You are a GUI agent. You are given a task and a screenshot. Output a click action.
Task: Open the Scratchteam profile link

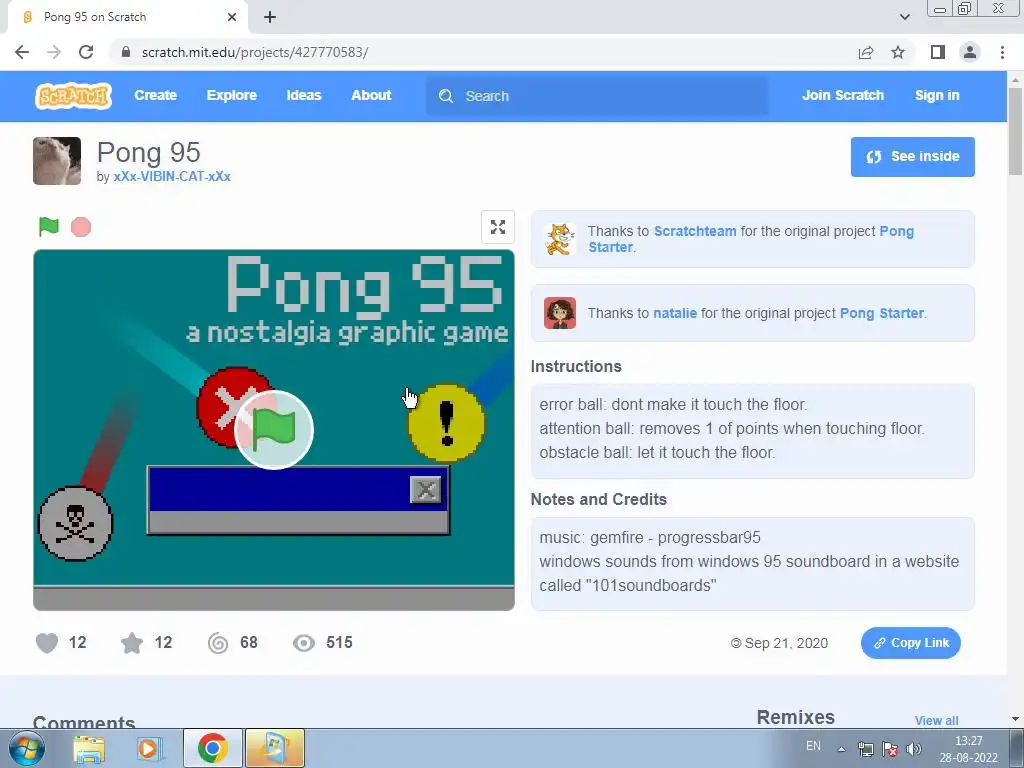coord(695,231)
